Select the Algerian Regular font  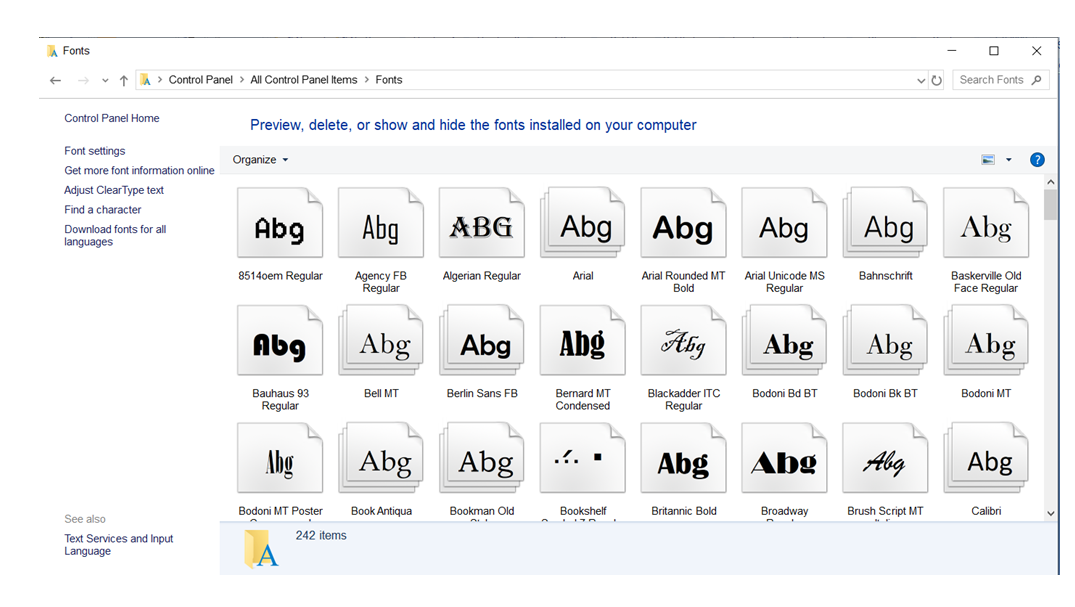pyautogui.click(x=481, y=222)
